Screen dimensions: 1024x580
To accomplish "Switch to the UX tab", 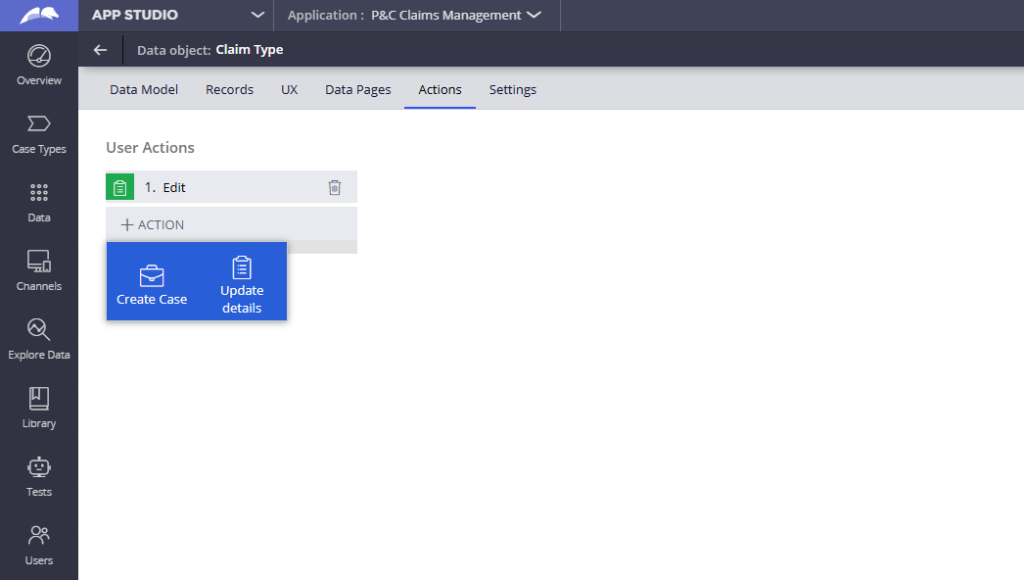I will 289,89.
